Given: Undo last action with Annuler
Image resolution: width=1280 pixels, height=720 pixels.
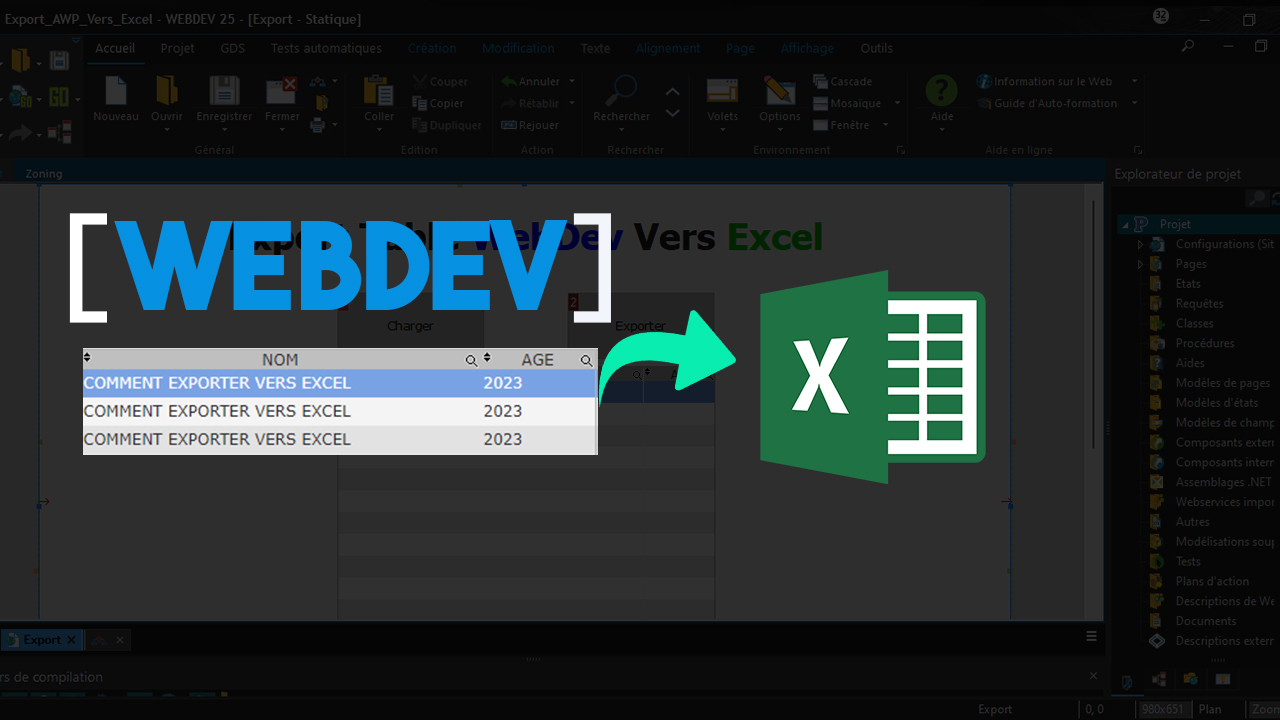Looking at the screenshot, I should pos(531,82).
